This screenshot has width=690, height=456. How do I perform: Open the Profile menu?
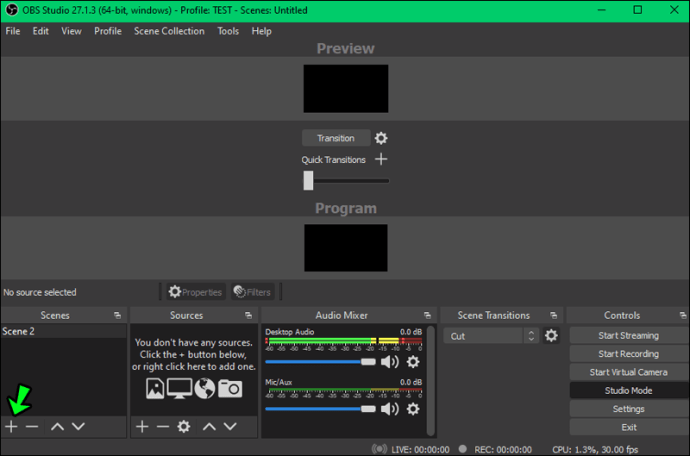coord(108,31)
